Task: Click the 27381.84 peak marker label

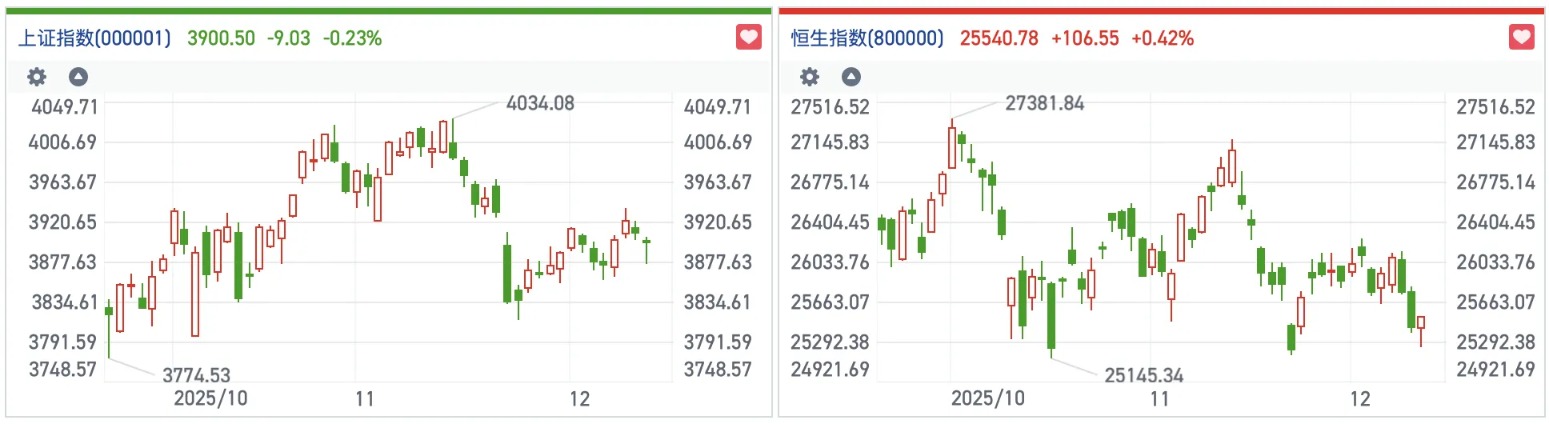Action: point(1043,103)
